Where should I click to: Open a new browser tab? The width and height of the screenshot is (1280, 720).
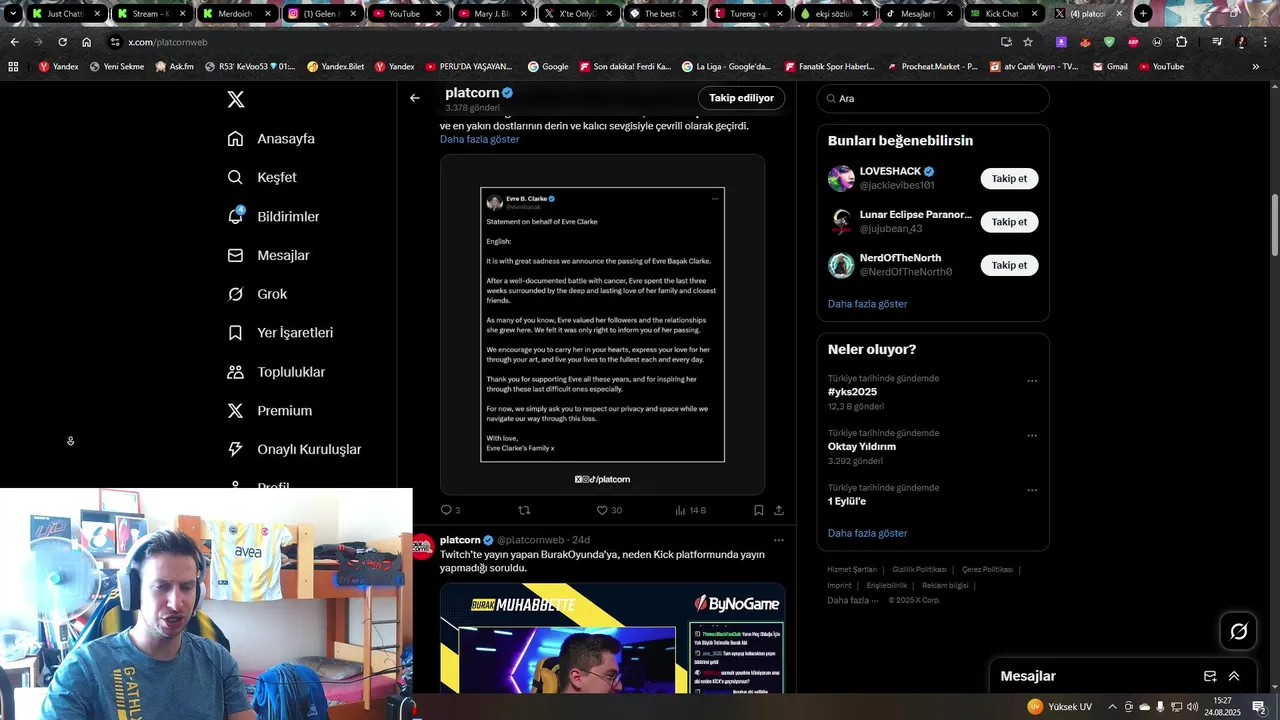[x=1143, y=14]
